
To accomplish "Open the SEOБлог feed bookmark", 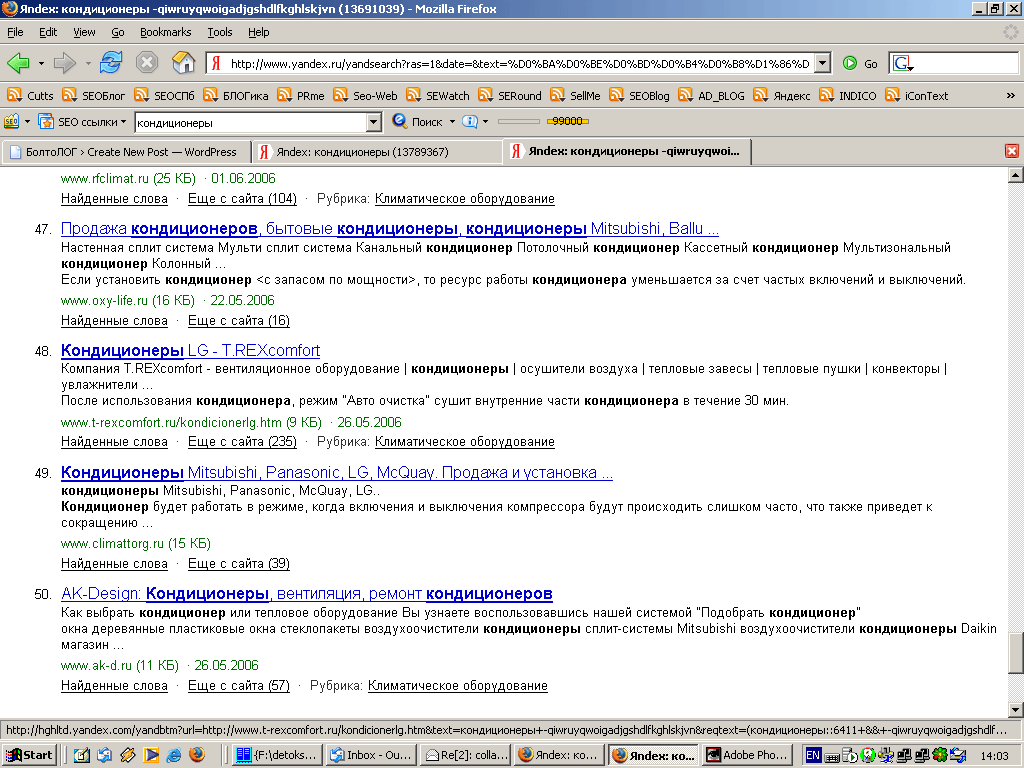I will (x=93, y=95).
